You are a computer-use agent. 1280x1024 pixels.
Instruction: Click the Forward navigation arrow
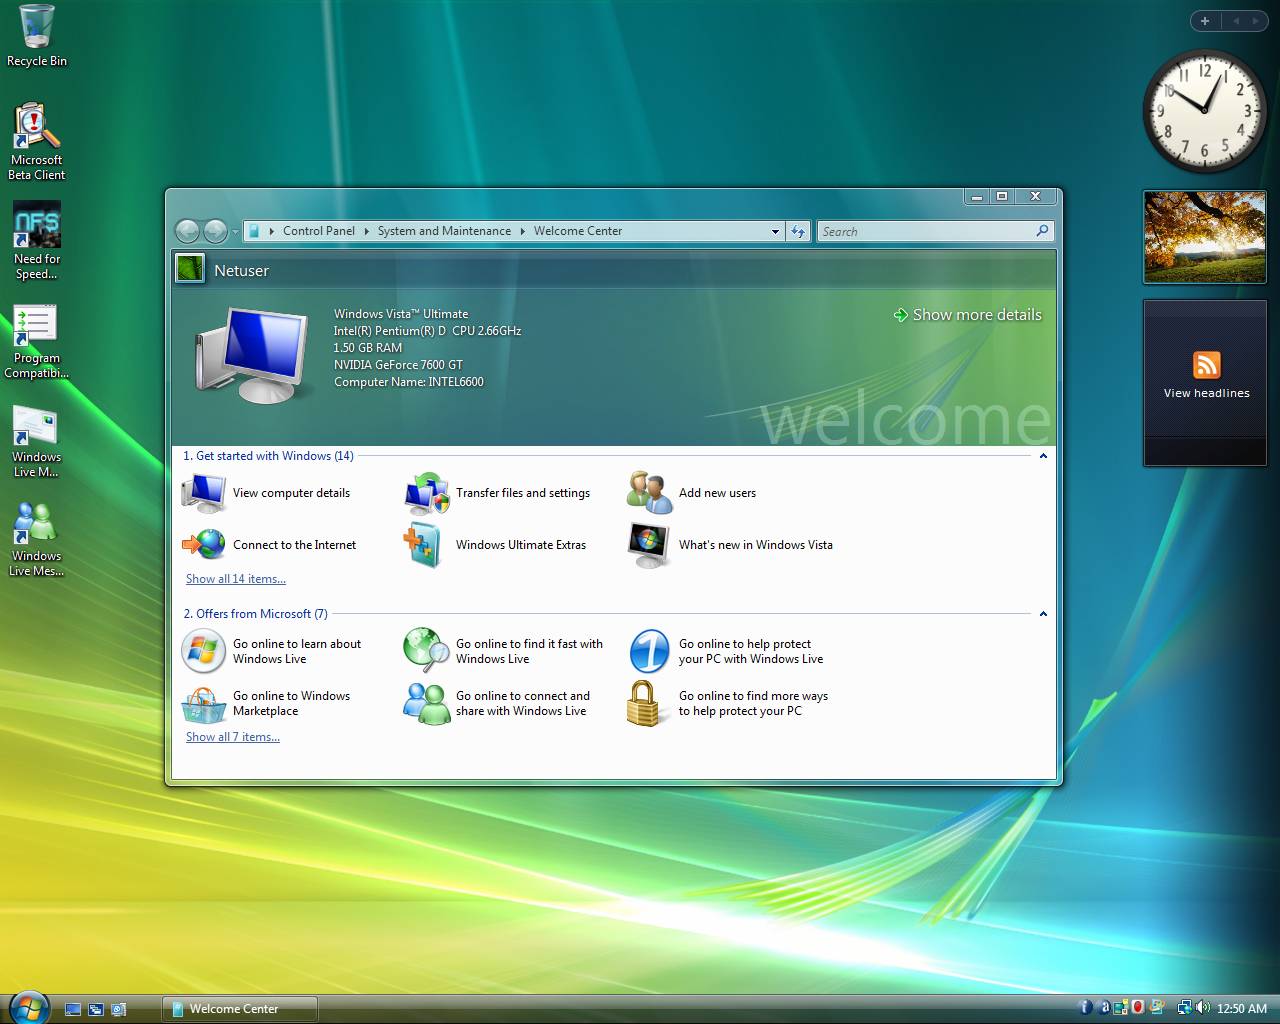(215, 231)
